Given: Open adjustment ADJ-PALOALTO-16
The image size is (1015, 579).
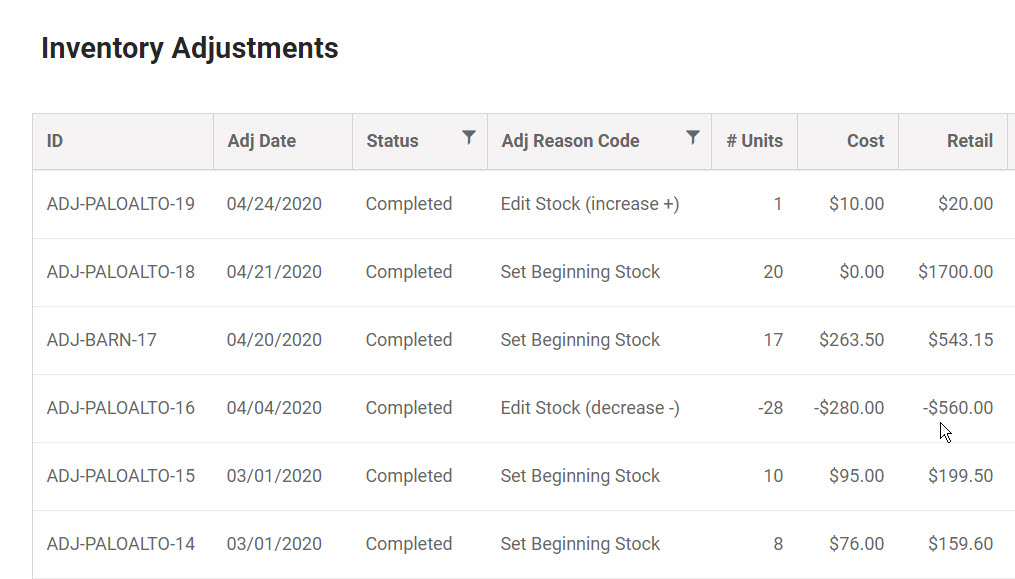Looking at the screenshot, I should point(120,408).
